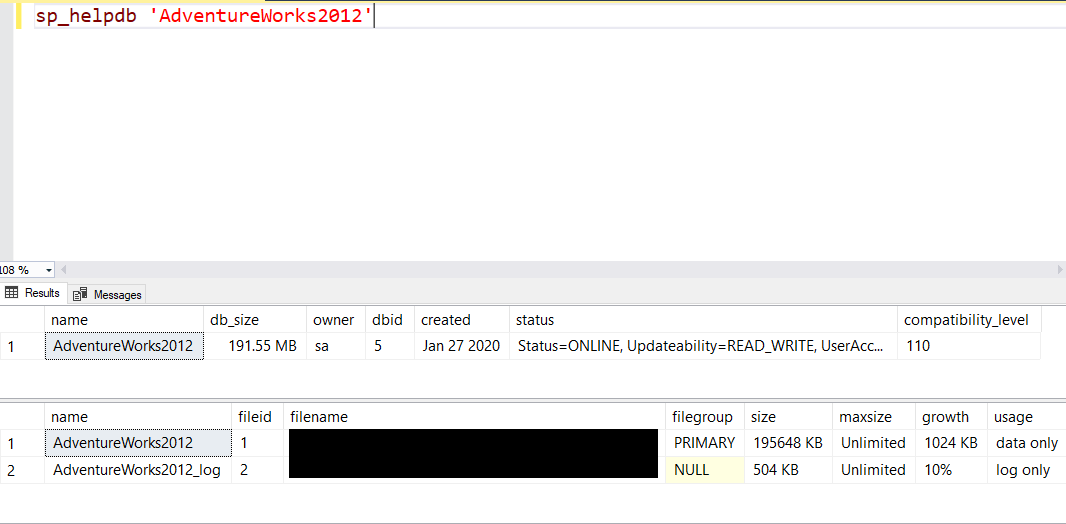
Task: Select the 191.55 MB cell
Action: 255,346
